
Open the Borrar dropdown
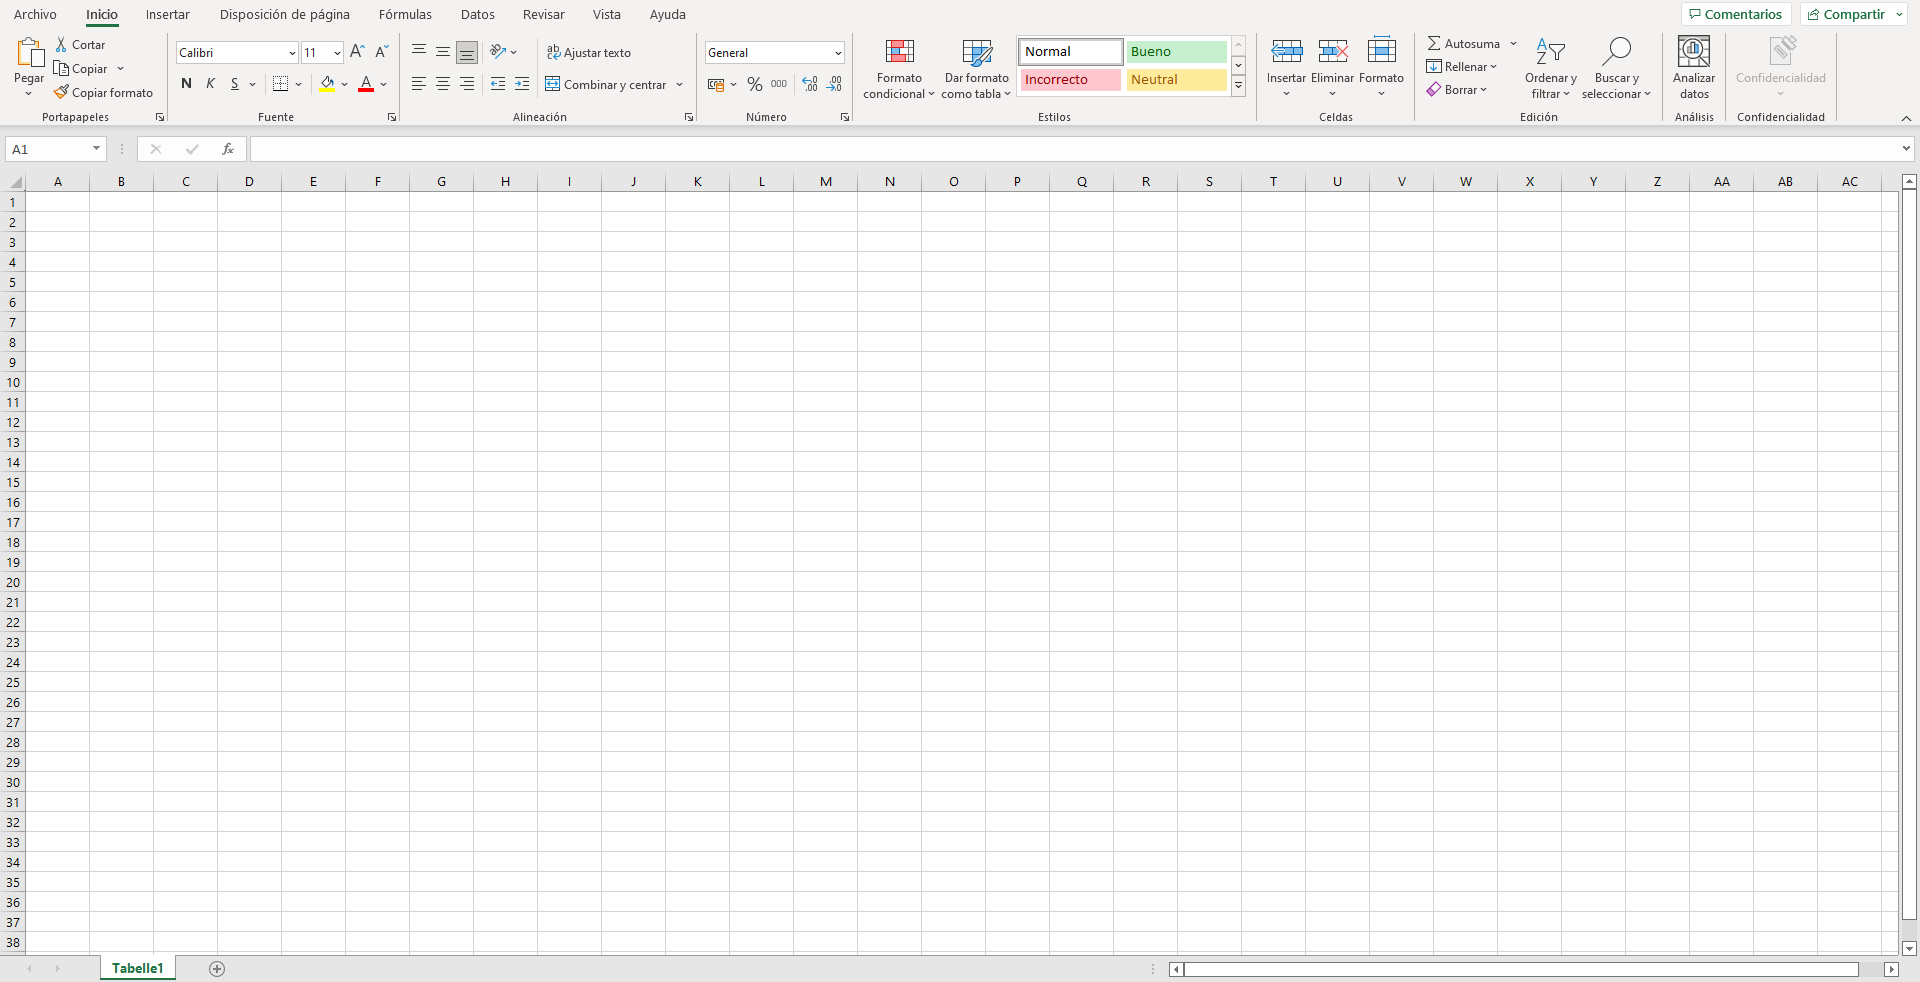click(x=1457, y=90)
